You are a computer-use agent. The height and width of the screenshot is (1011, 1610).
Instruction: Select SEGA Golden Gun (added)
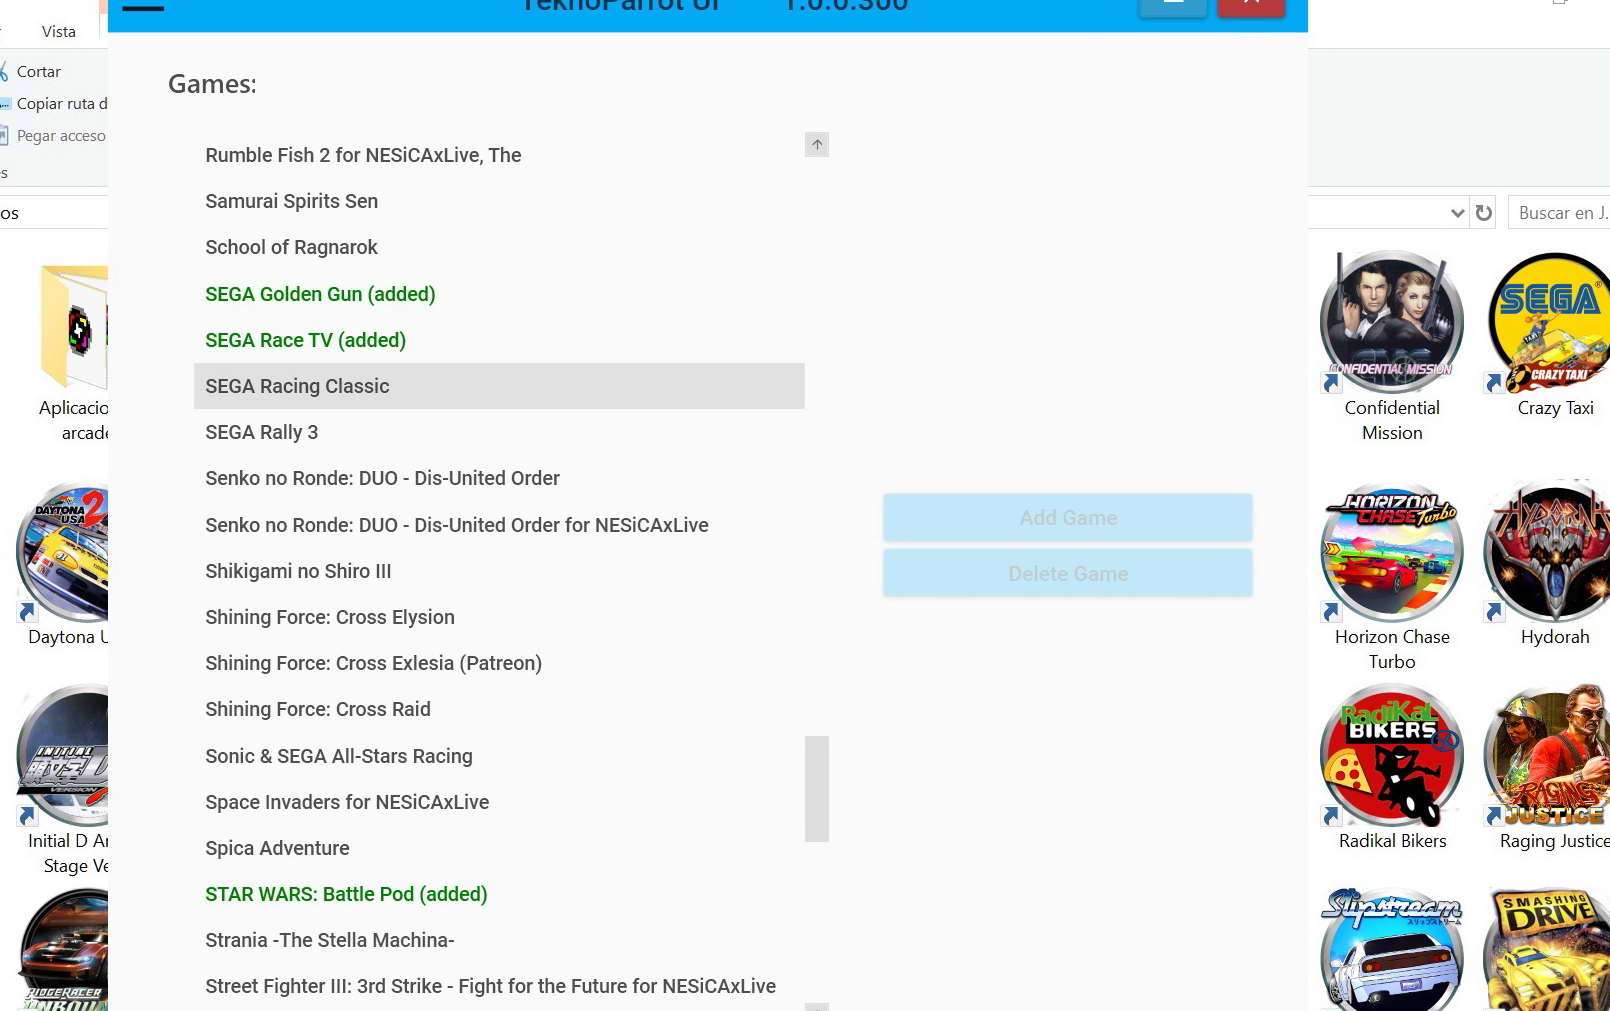point(499,294)
